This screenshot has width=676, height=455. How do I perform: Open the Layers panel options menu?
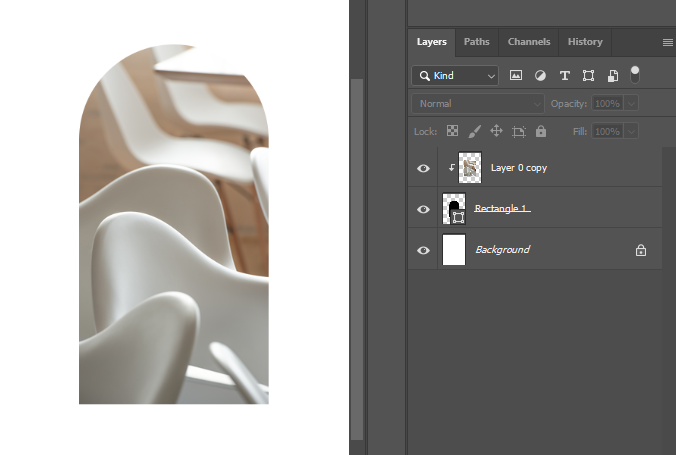coord(667,42)
